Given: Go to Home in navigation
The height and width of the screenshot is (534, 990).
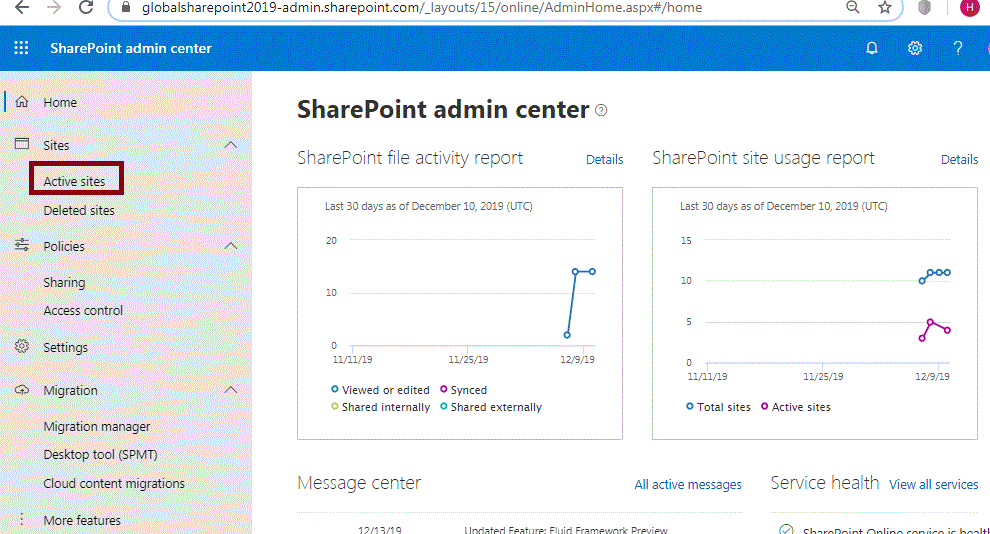Looking at the screenshot, I should coord(60,102).
